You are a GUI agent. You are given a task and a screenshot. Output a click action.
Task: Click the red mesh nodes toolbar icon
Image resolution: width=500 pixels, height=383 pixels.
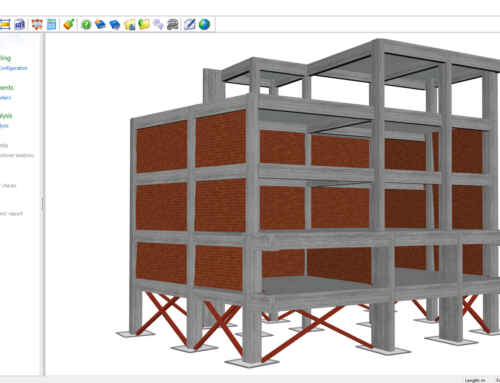37,24
